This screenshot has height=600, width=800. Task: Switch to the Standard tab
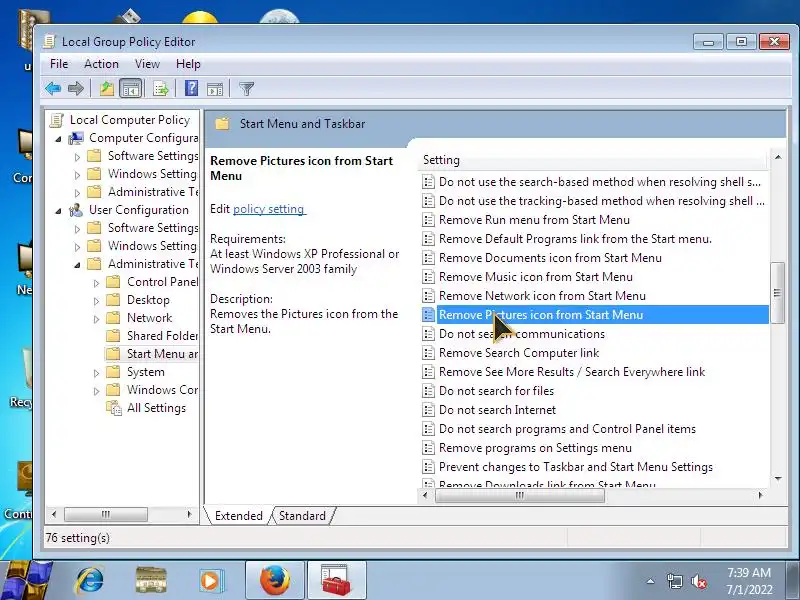(302, 516)
